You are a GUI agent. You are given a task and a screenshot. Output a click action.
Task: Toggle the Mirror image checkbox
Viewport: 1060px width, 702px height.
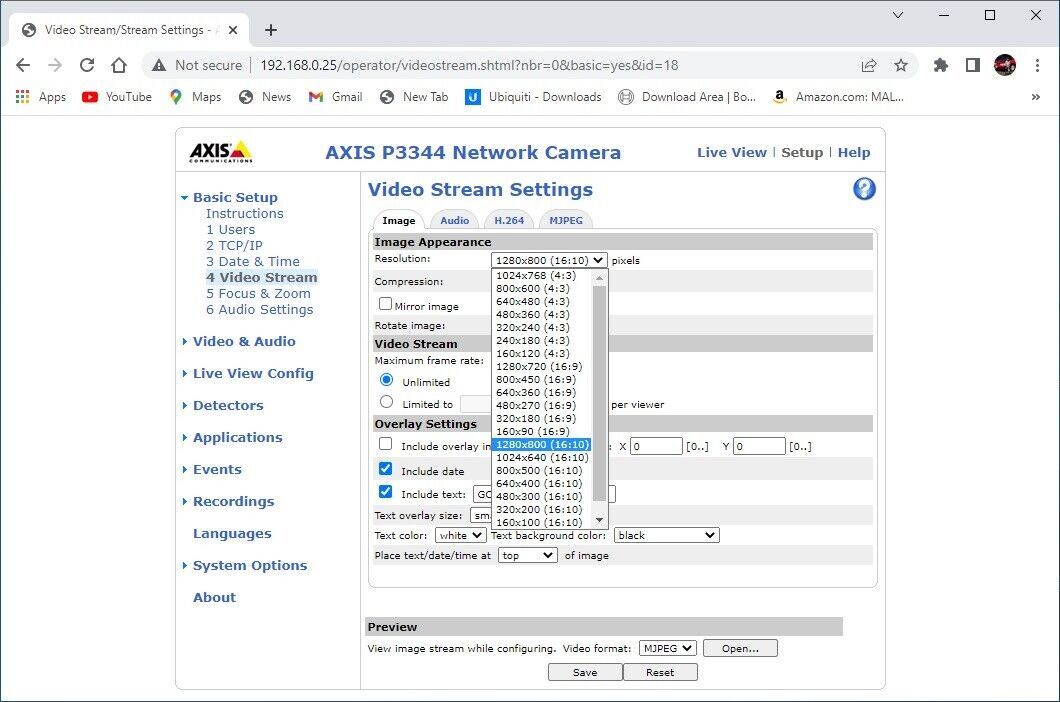coord(385,304)
